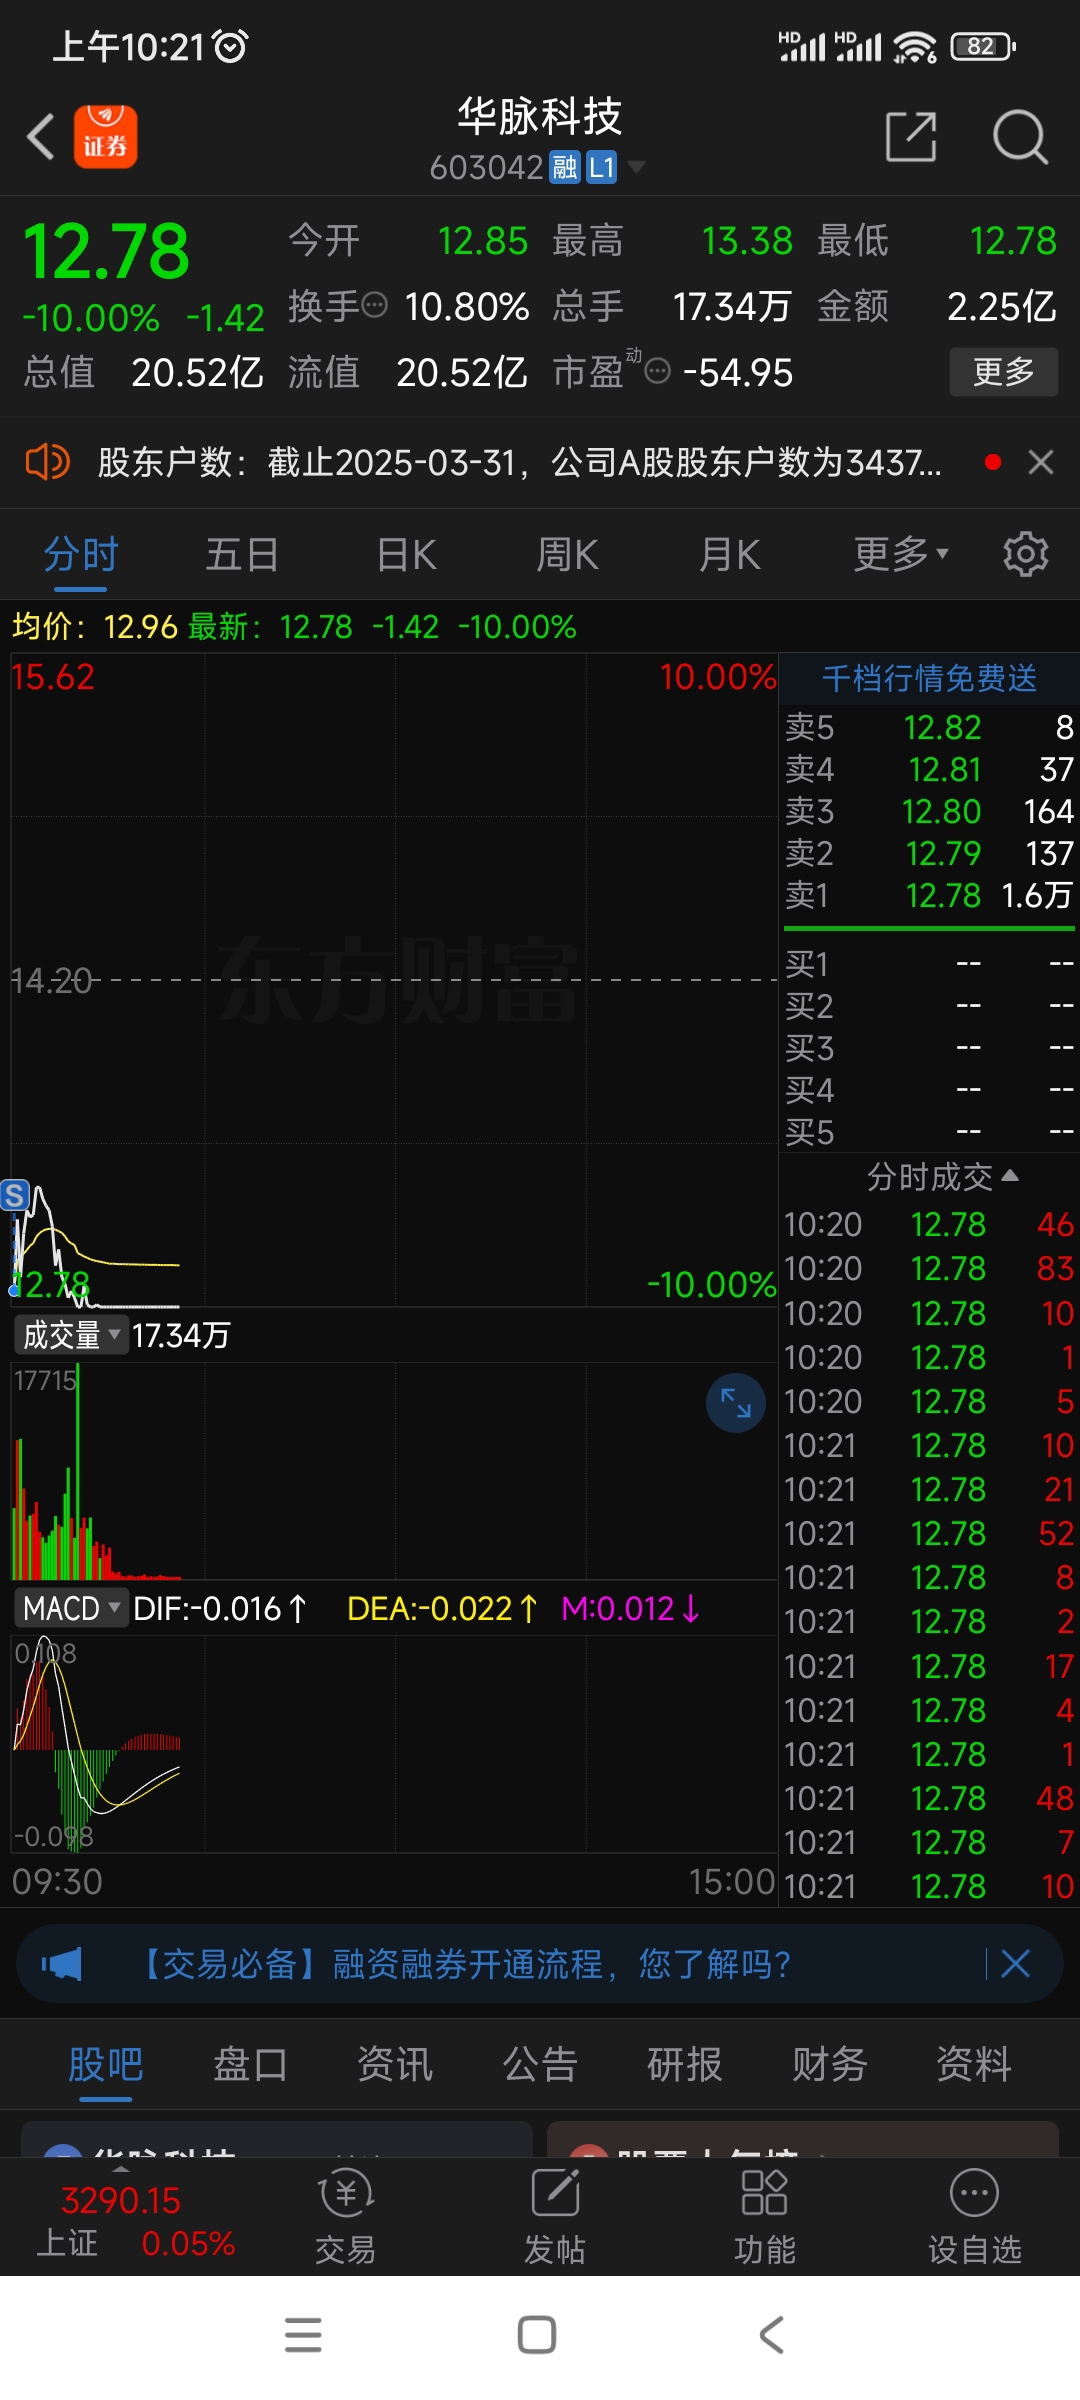Select the 分时 chart tab

pos(81,554)
